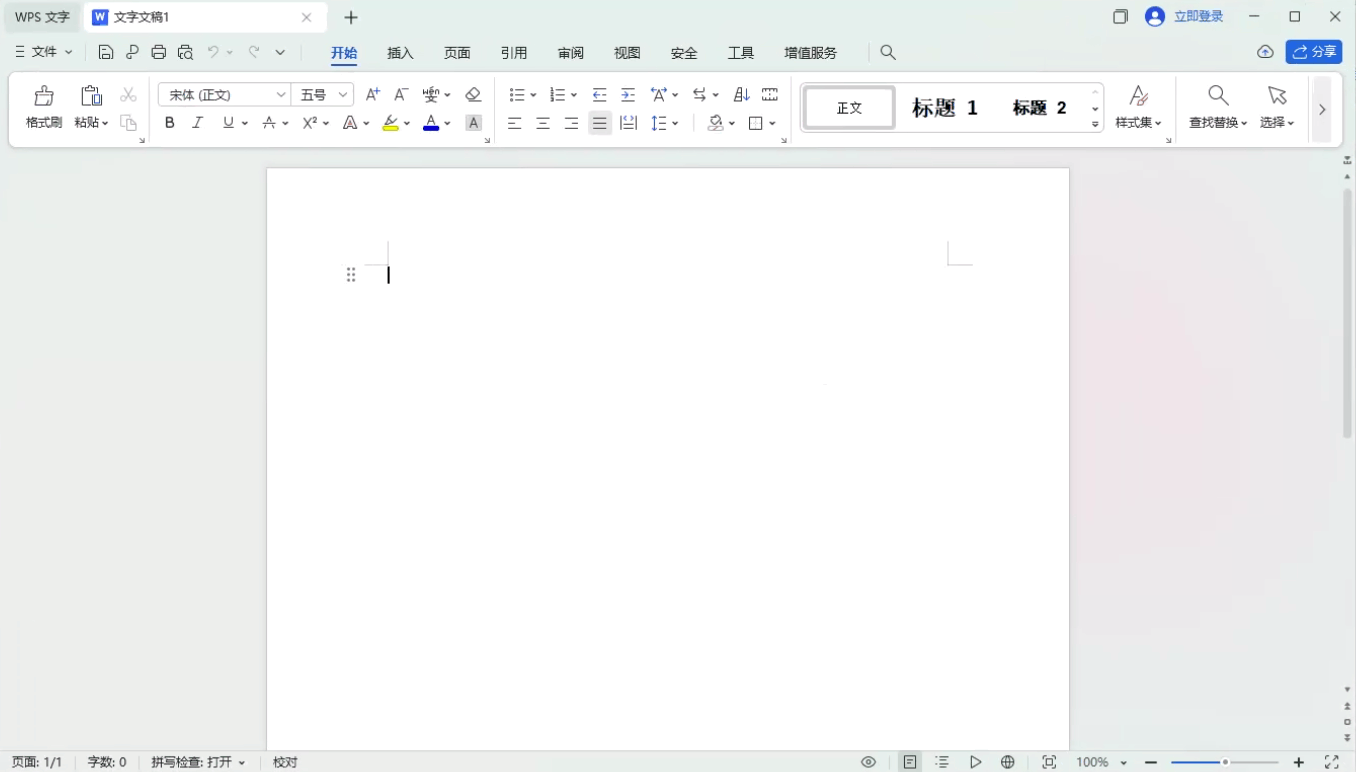Click 校对 in the status bar

click(285, 762)
